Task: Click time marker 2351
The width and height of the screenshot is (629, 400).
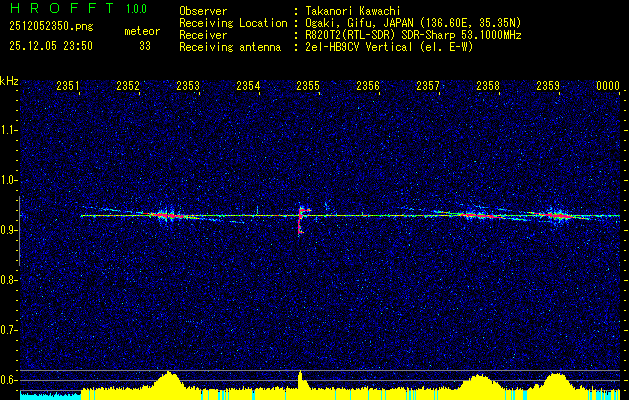Action: 67,86
